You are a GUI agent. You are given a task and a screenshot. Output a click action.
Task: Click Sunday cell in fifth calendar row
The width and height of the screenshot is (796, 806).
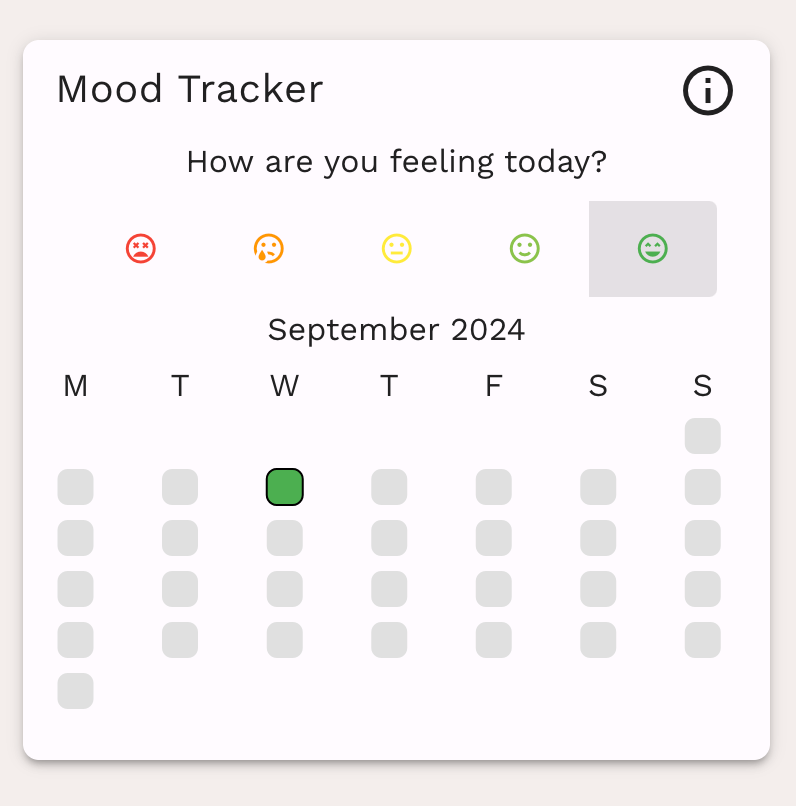[702, 640]
